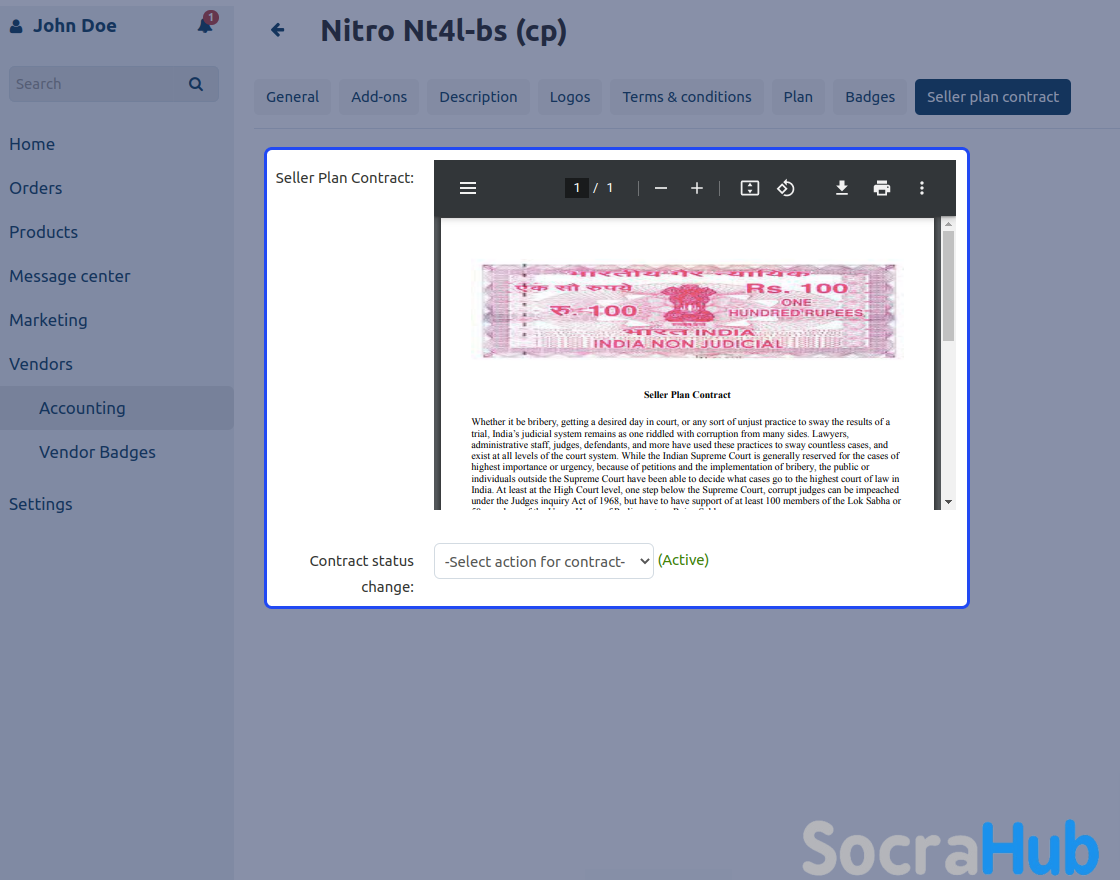Screen dimensions: 1120x880
Task: Open Settings in sidebar
Action: 41,504
